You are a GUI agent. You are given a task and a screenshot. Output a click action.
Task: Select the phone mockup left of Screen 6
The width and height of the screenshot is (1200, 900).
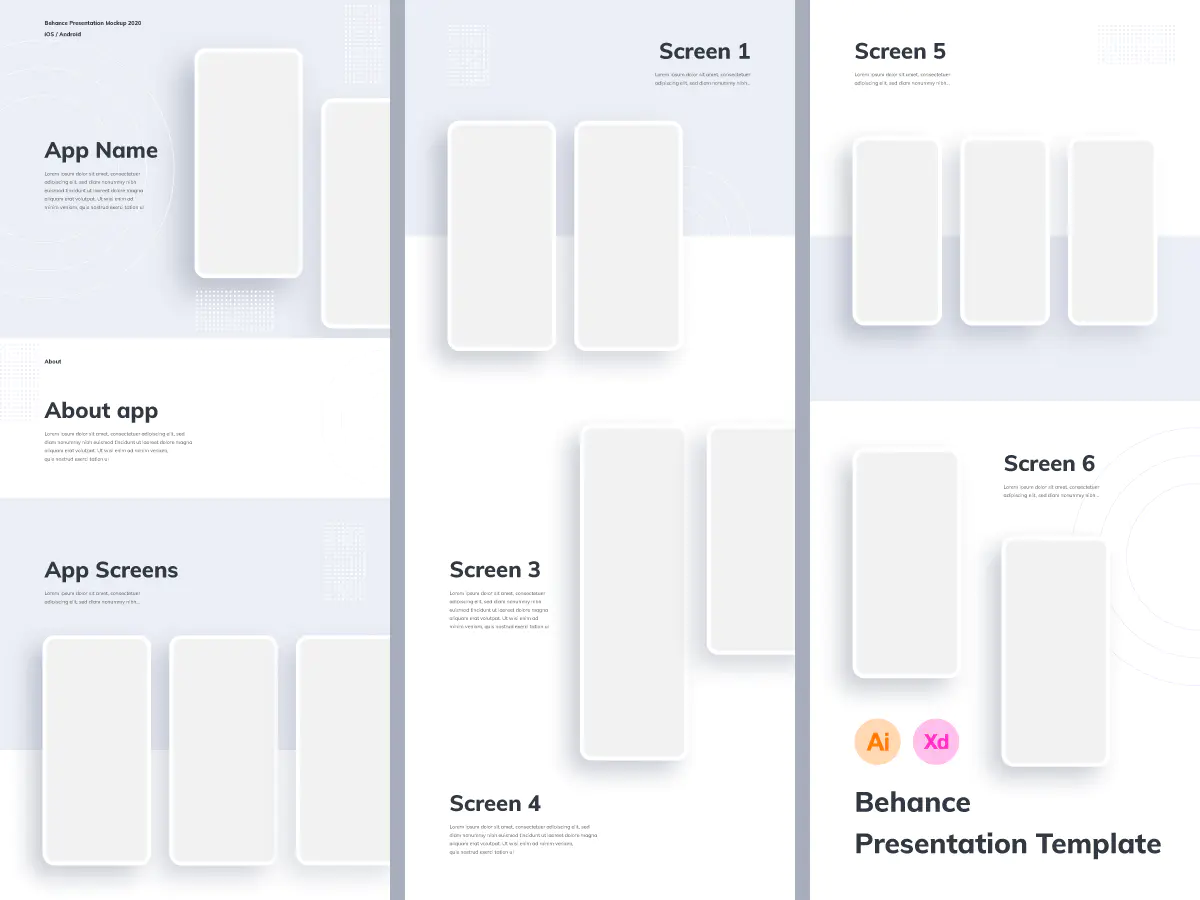tap(906, 564)
